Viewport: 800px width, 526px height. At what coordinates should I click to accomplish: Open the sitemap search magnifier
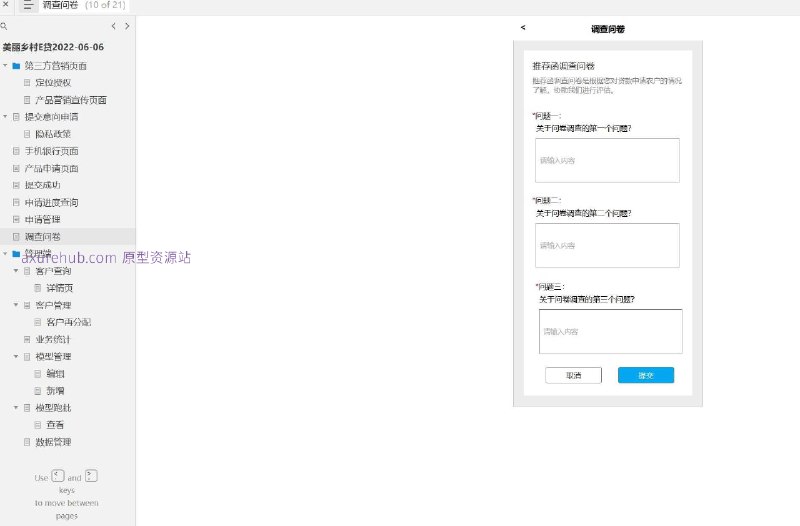coord(4,26)
